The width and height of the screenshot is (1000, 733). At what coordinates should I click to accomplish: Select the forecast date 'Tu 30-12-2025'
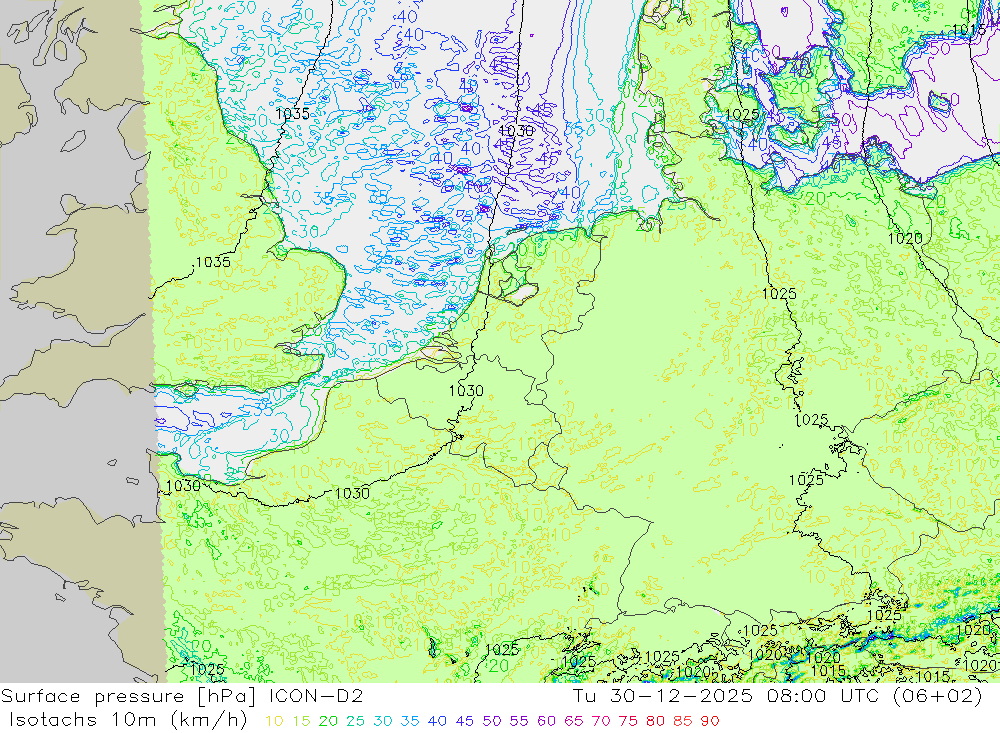click(x=663, y=696)
